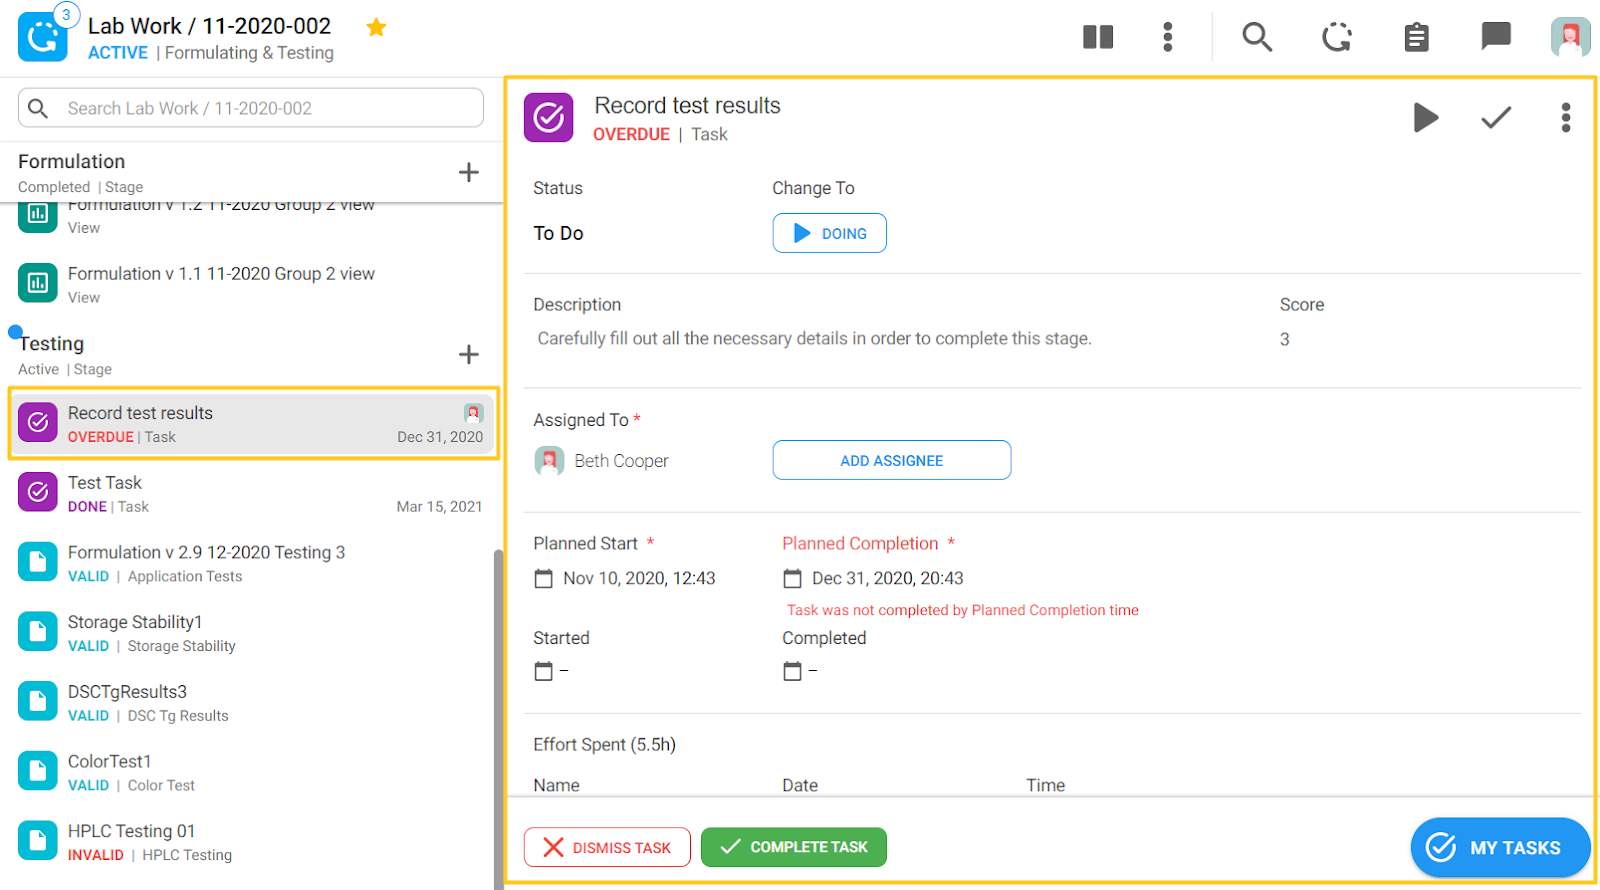Screen dimensions: 1600x890
Task: Click the Score value 3
Action: pos(1284,339)
